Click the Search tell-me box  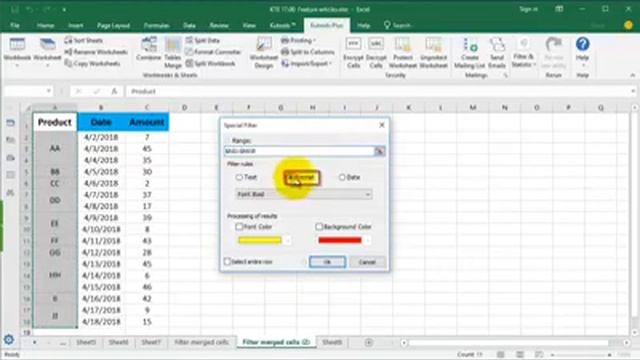coord(397,25)
